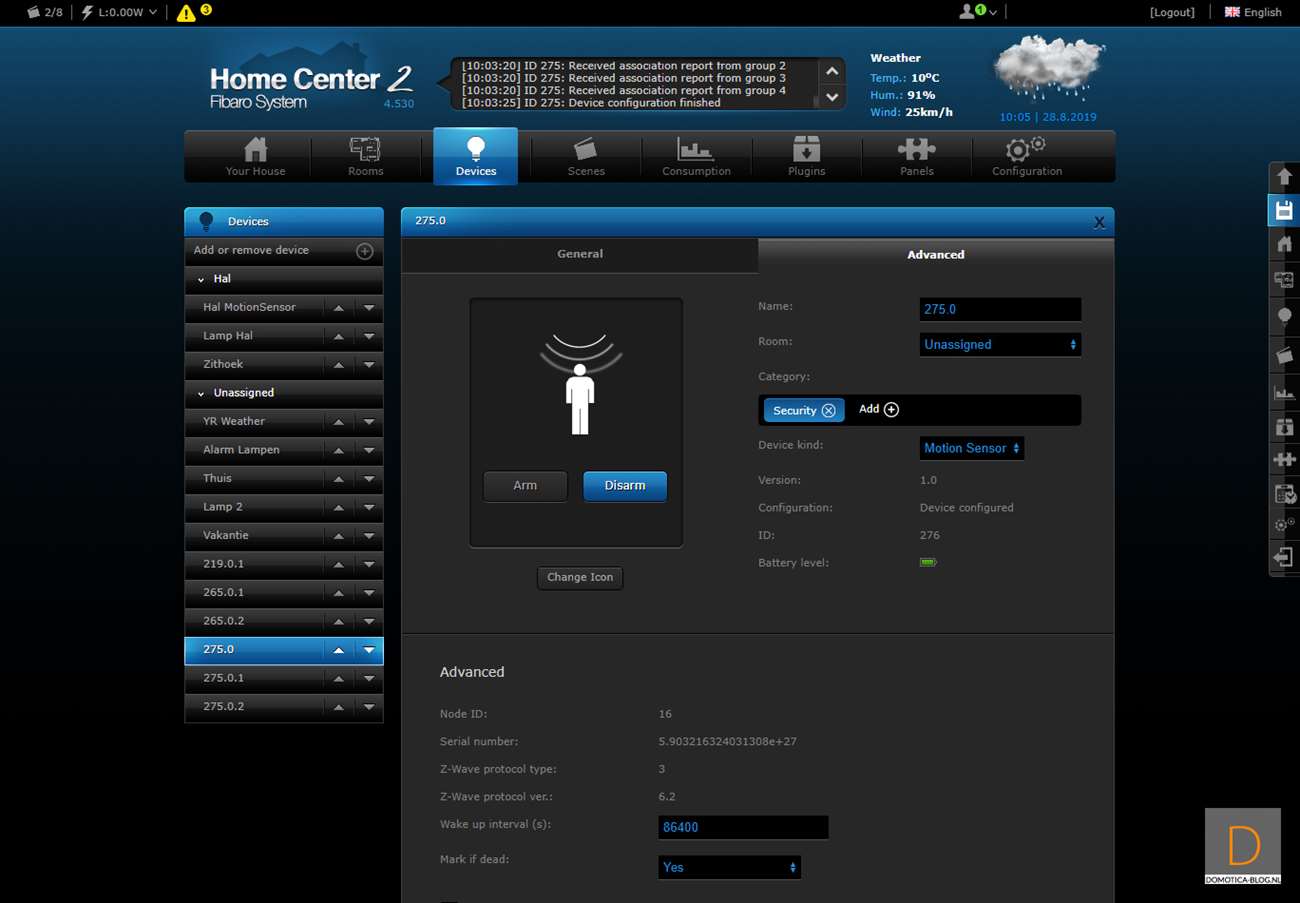The width and height of the screenshot is (1300, 903).
Task: Select 275.0.1 in the devices list
Action: (224, 678)
